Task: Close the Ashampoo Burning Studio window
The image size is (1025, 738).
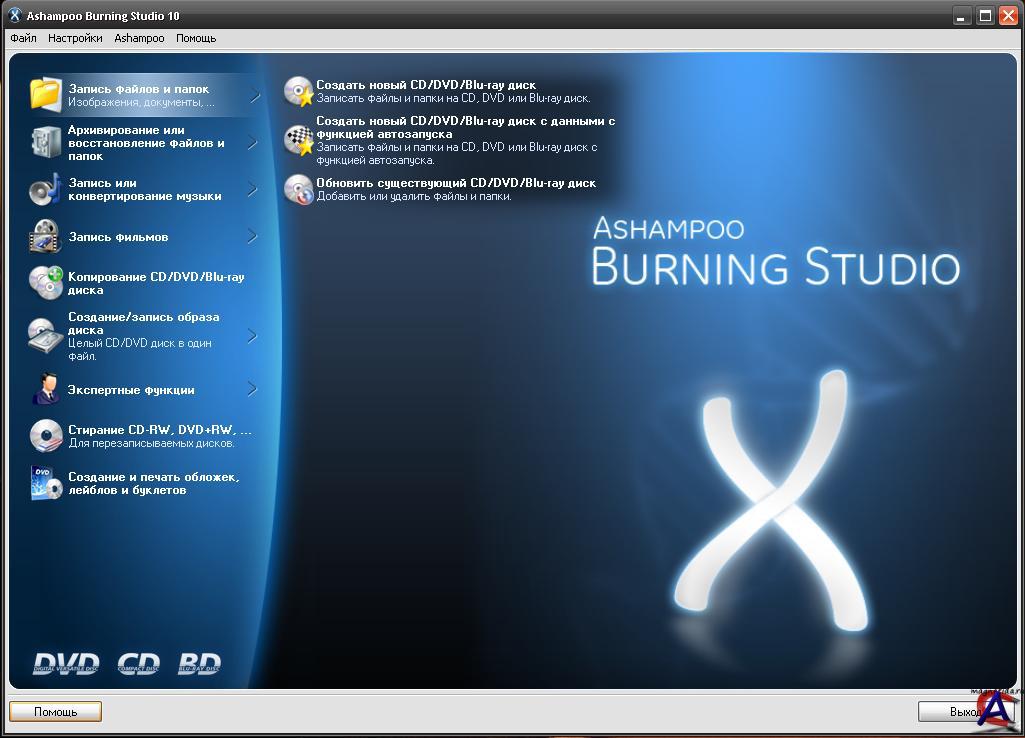Action: [1008, 16]
